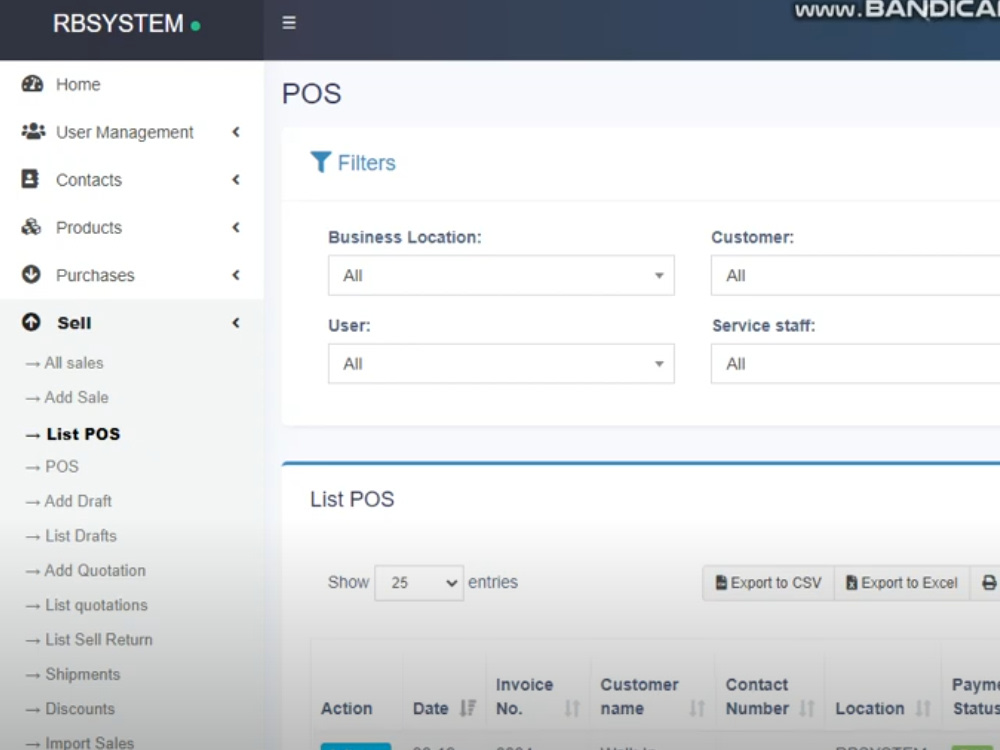Collapse the Sell submenu chevron
1000x750 pixels.
pos(236,323)
